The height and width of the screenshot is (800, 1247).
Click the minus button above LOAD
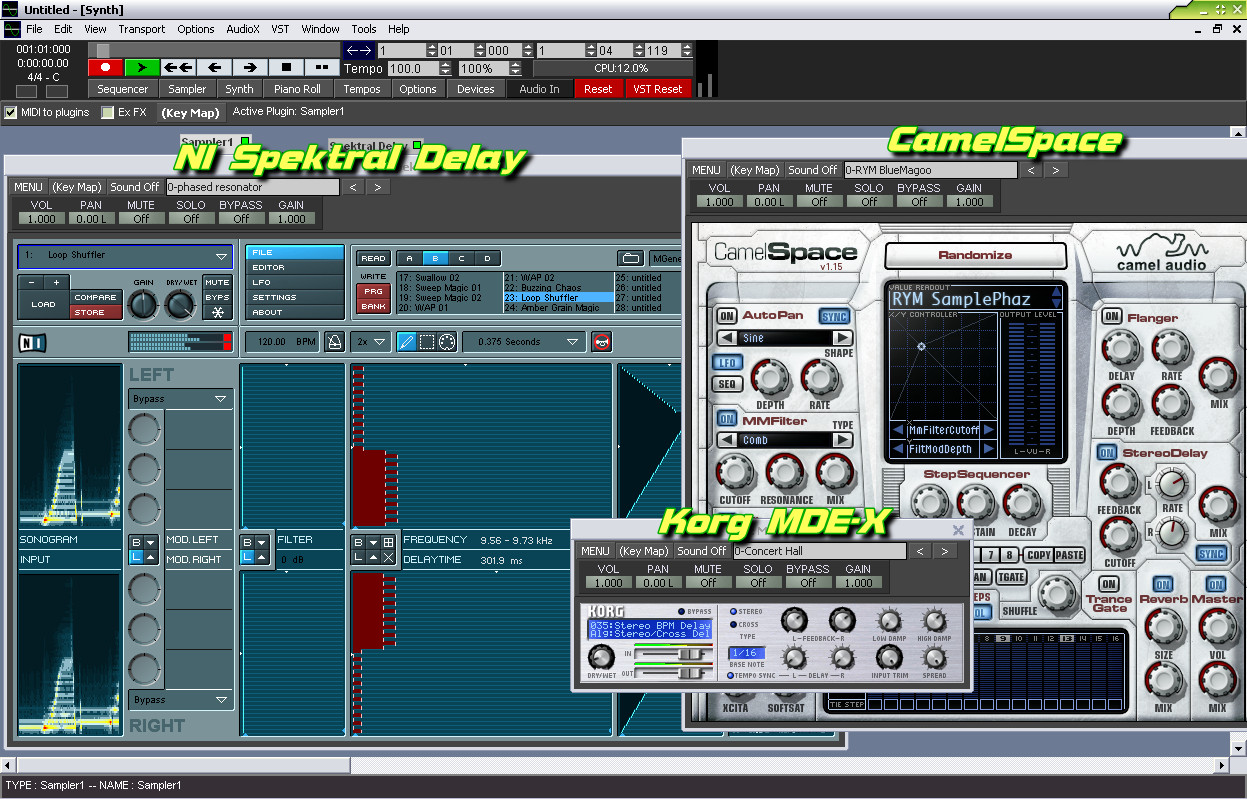pos(32,282)
